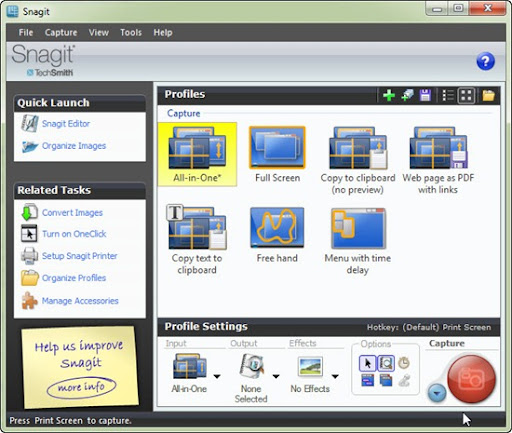This screenshot has height=433, width=512.
Task: Open Snagit help with the blue question mark
Action: click(x=485, y=61)
